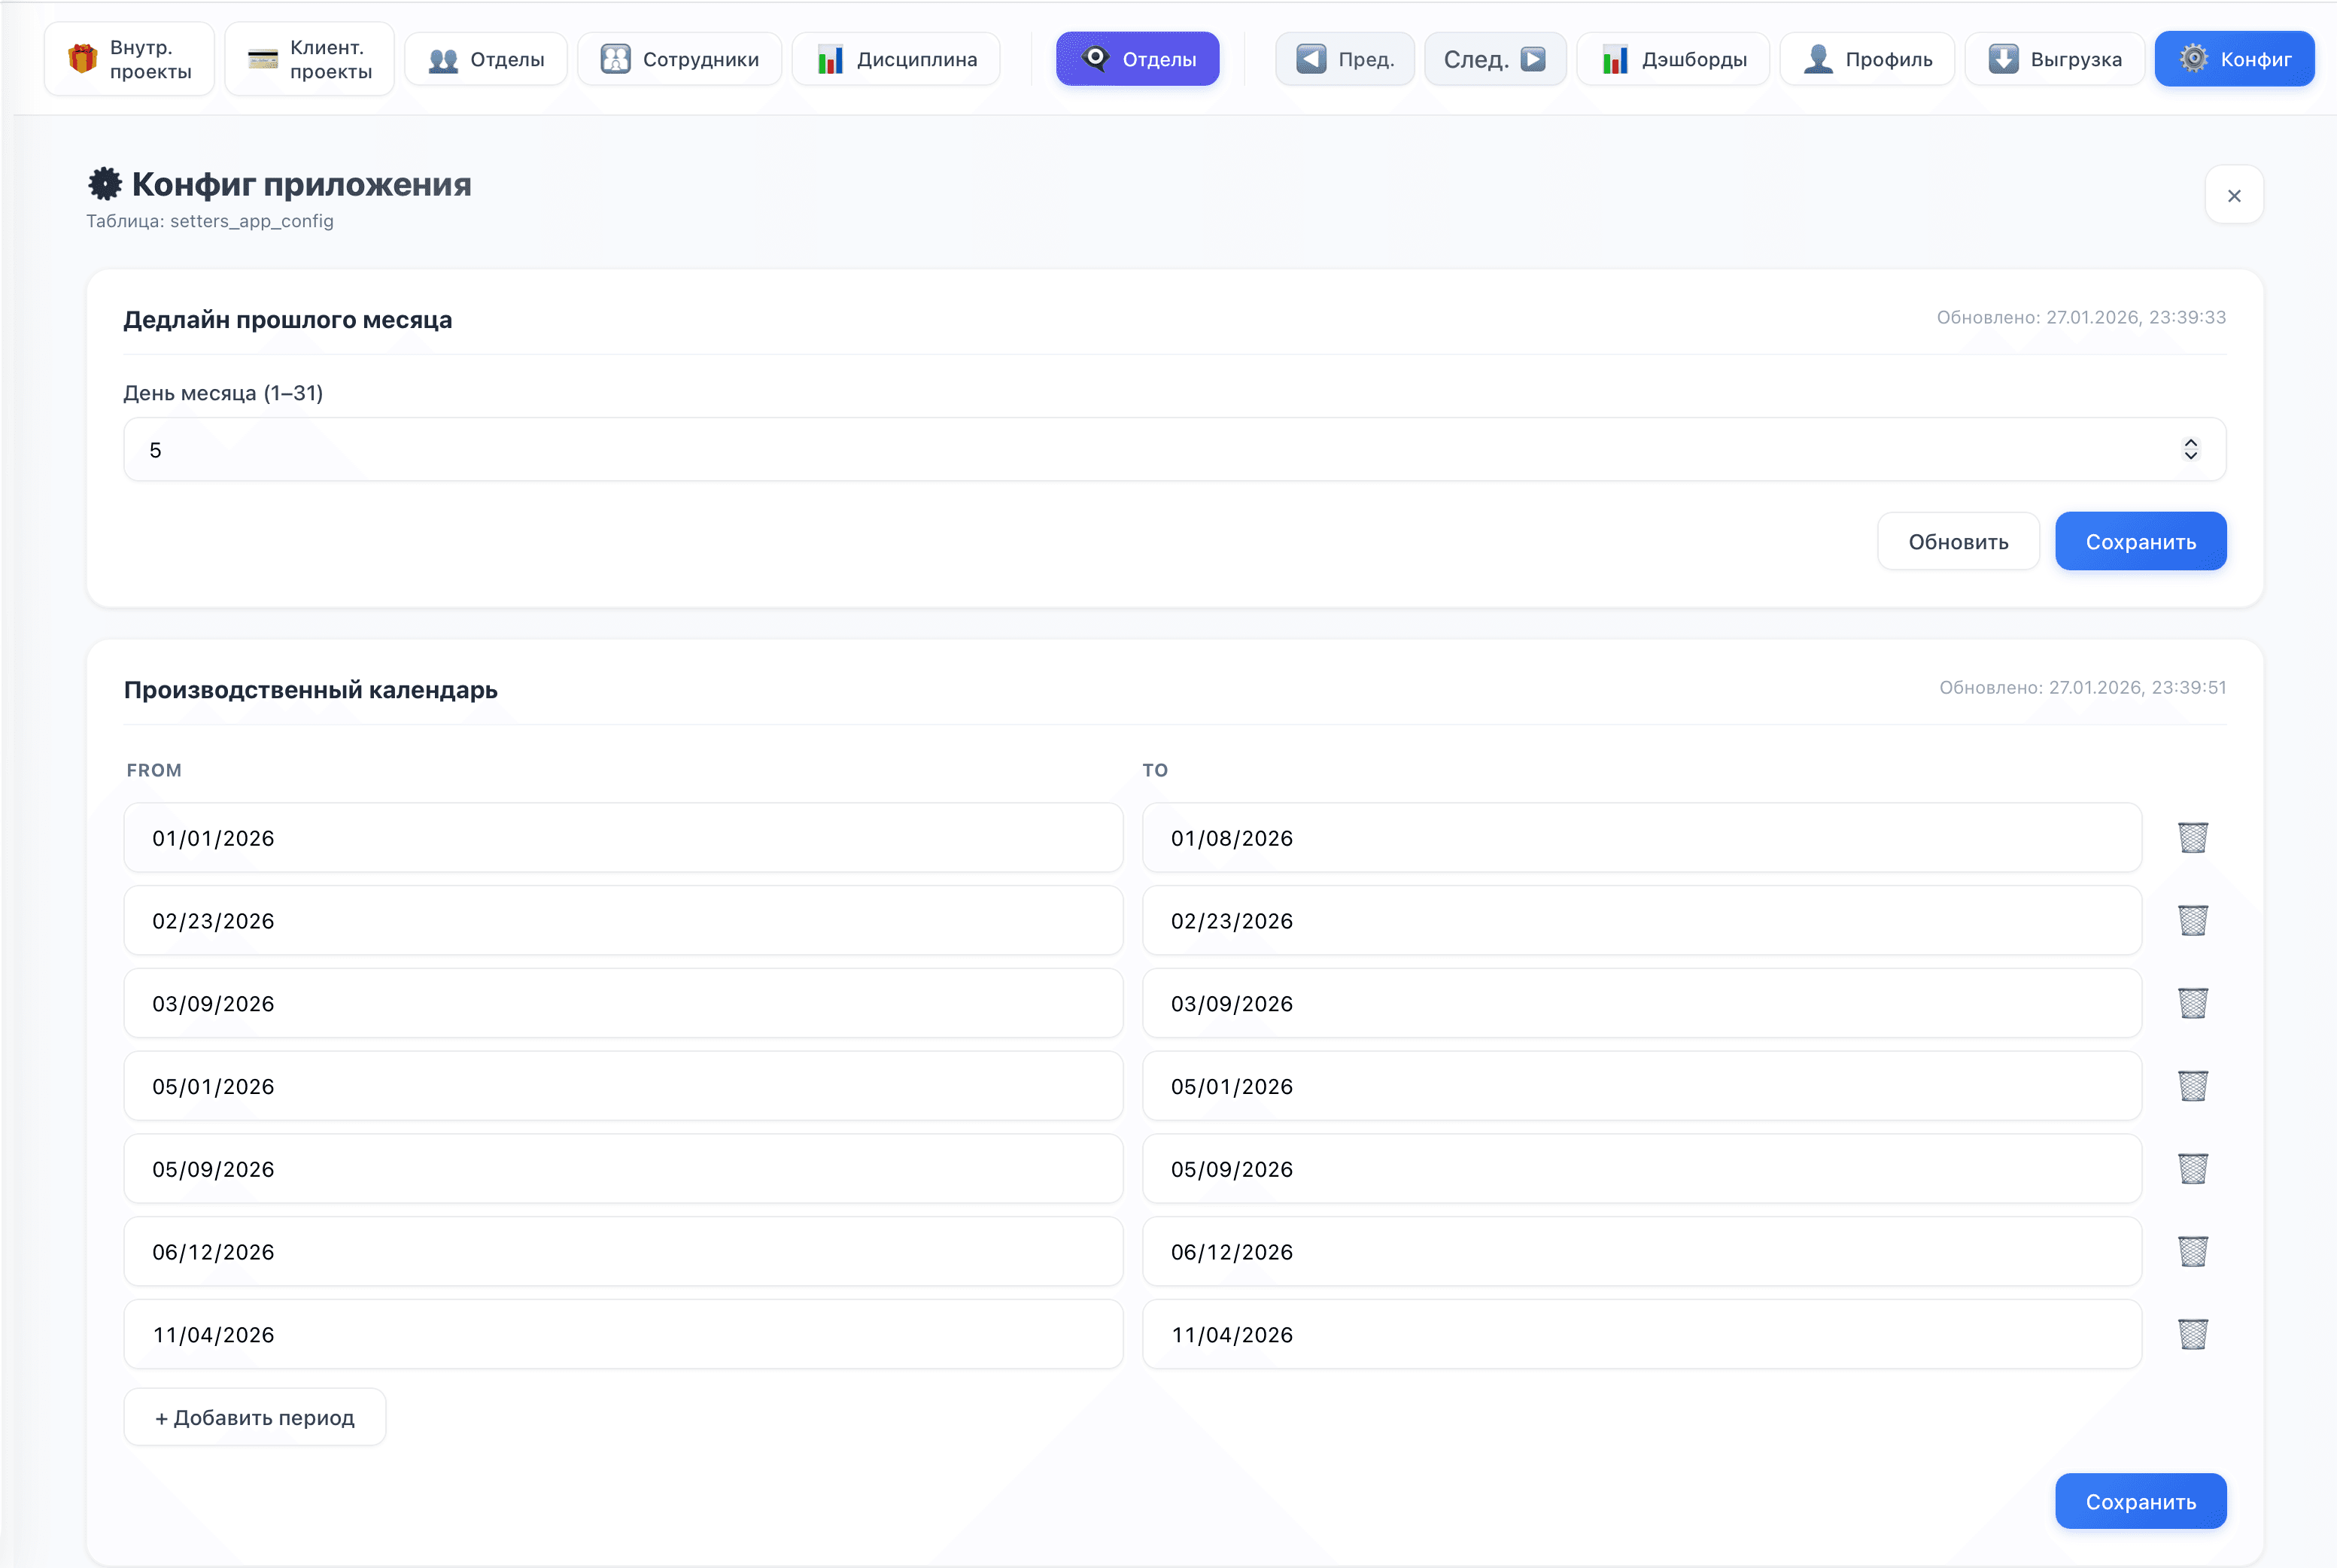Screen dimensions: 2337x1568
Task: Click the FROM date field 01/01/2026
Action: (x=622, y=838)
